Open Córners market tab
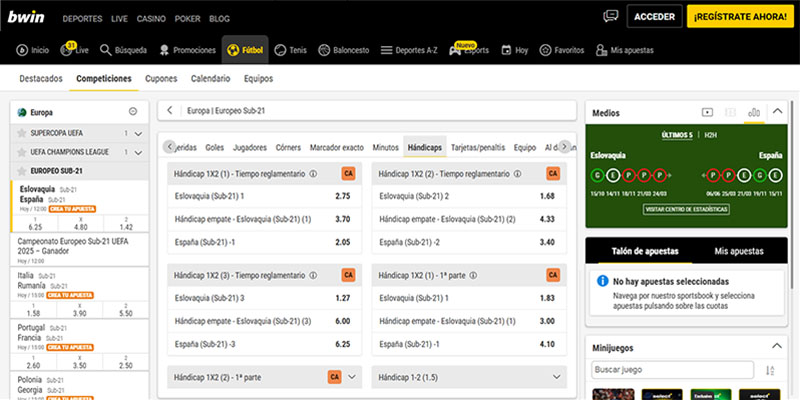The image size is (800, 400). (288, 147)
